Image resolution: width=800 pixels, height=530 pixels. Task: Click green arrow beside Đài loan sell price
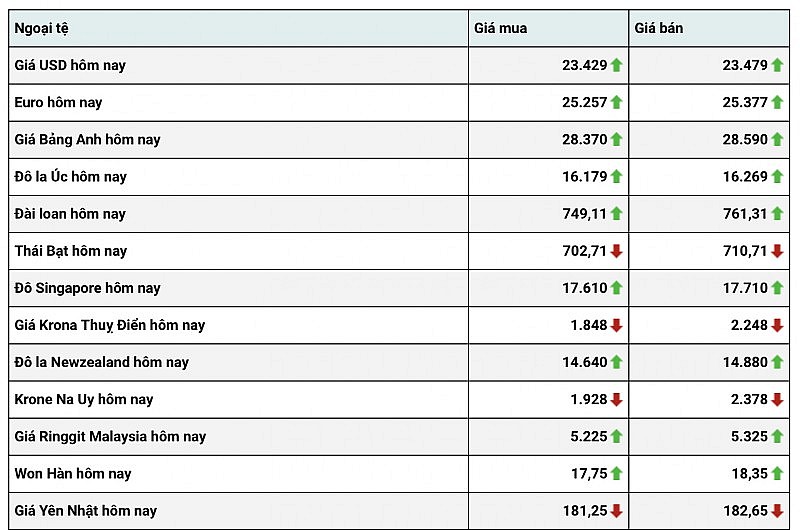777,214
